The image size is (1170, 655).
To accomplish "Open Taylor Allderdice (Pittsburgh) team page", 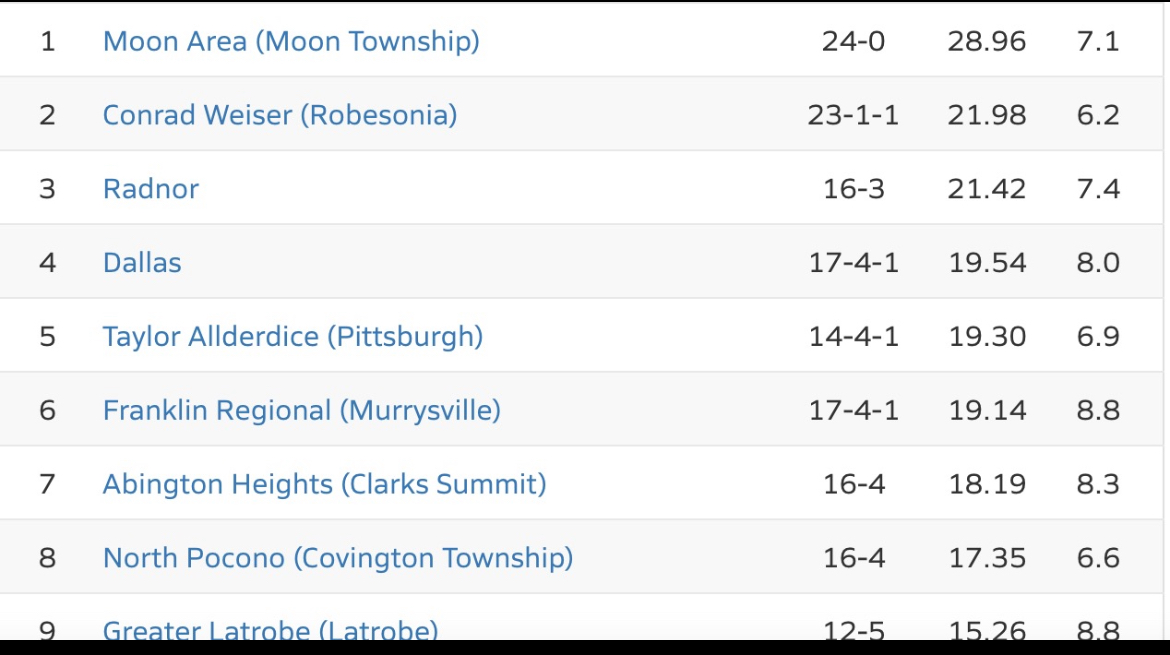I will (x=293, y=336).
